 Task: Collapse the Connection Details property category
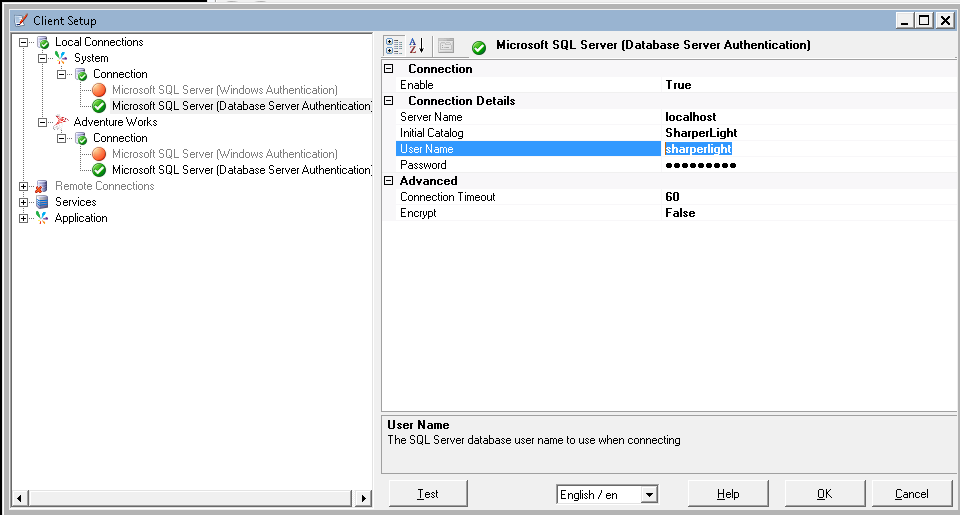click(x=389, y=100)
